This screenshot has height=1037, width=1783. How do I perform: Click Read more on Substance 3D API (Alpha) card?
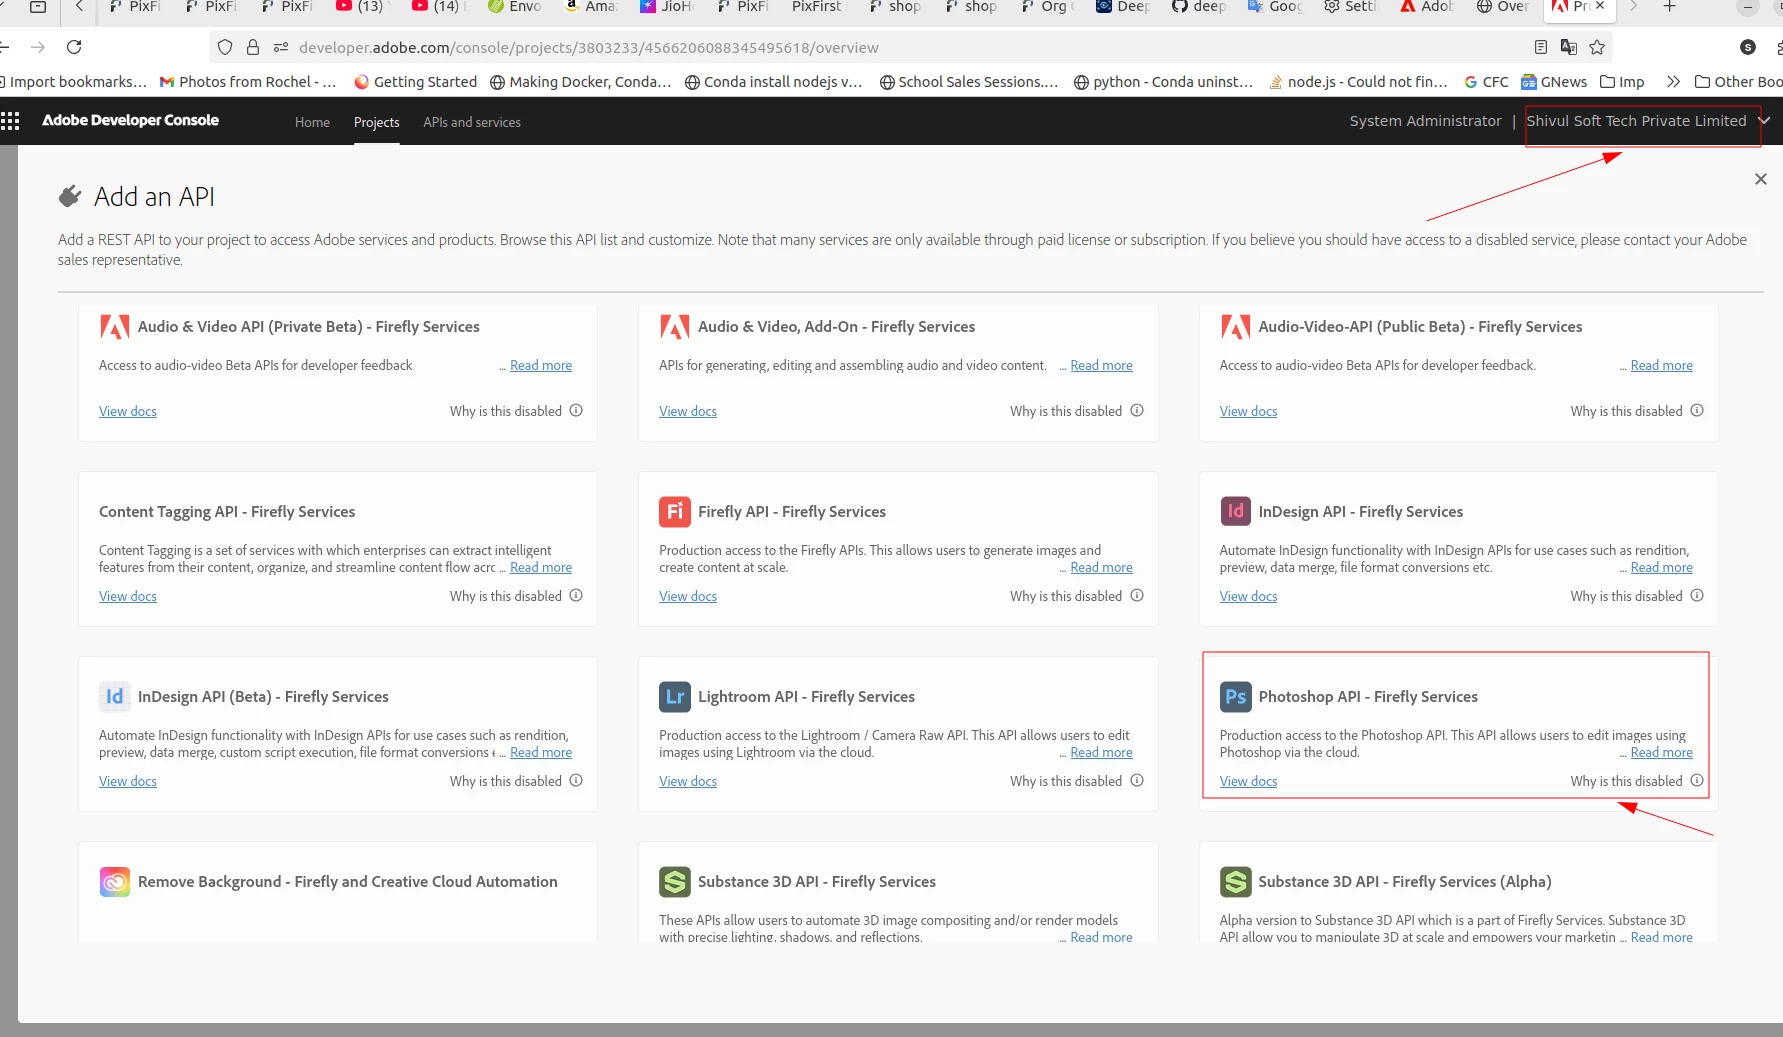1661,937
